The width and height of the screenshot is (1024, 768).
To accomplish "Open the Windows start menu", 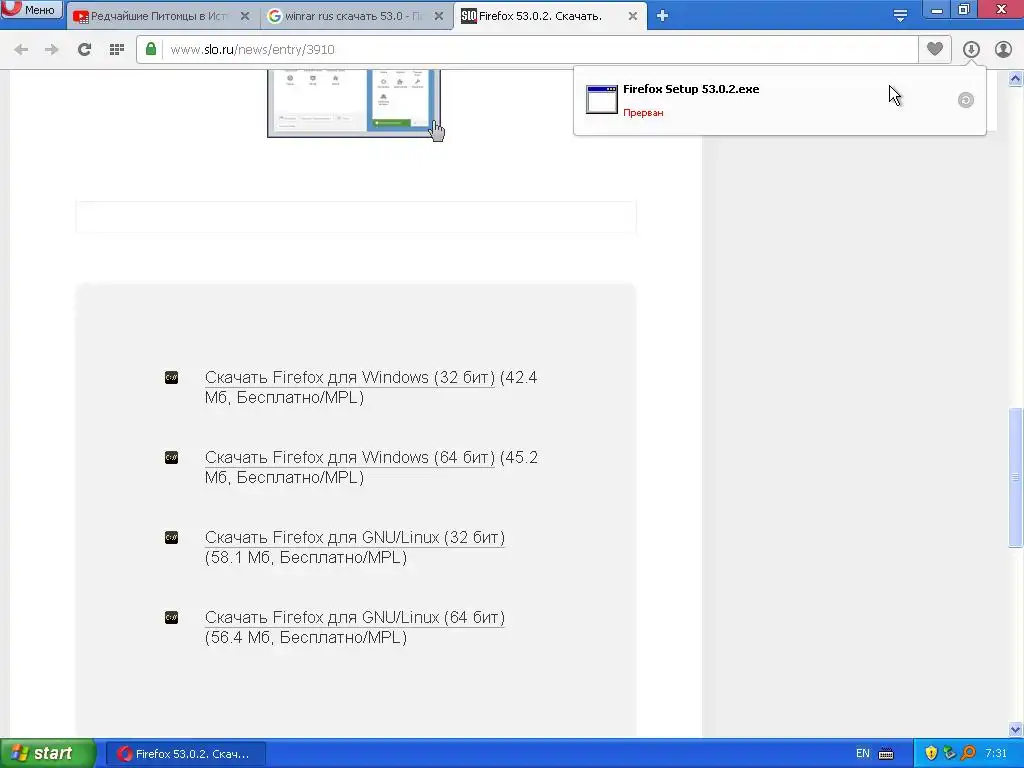I will [47, 754].
